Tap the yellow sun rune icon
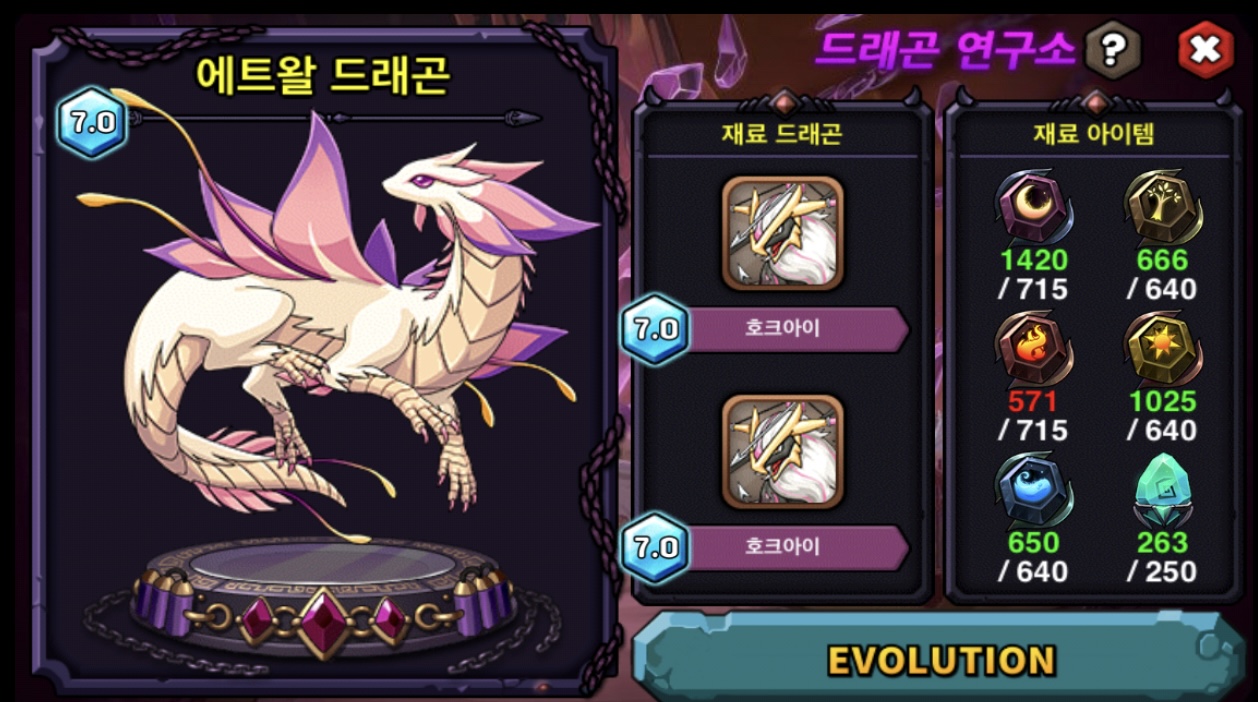The height and width of the screenshot is (702, 1258). click(x=1162, y=349)
